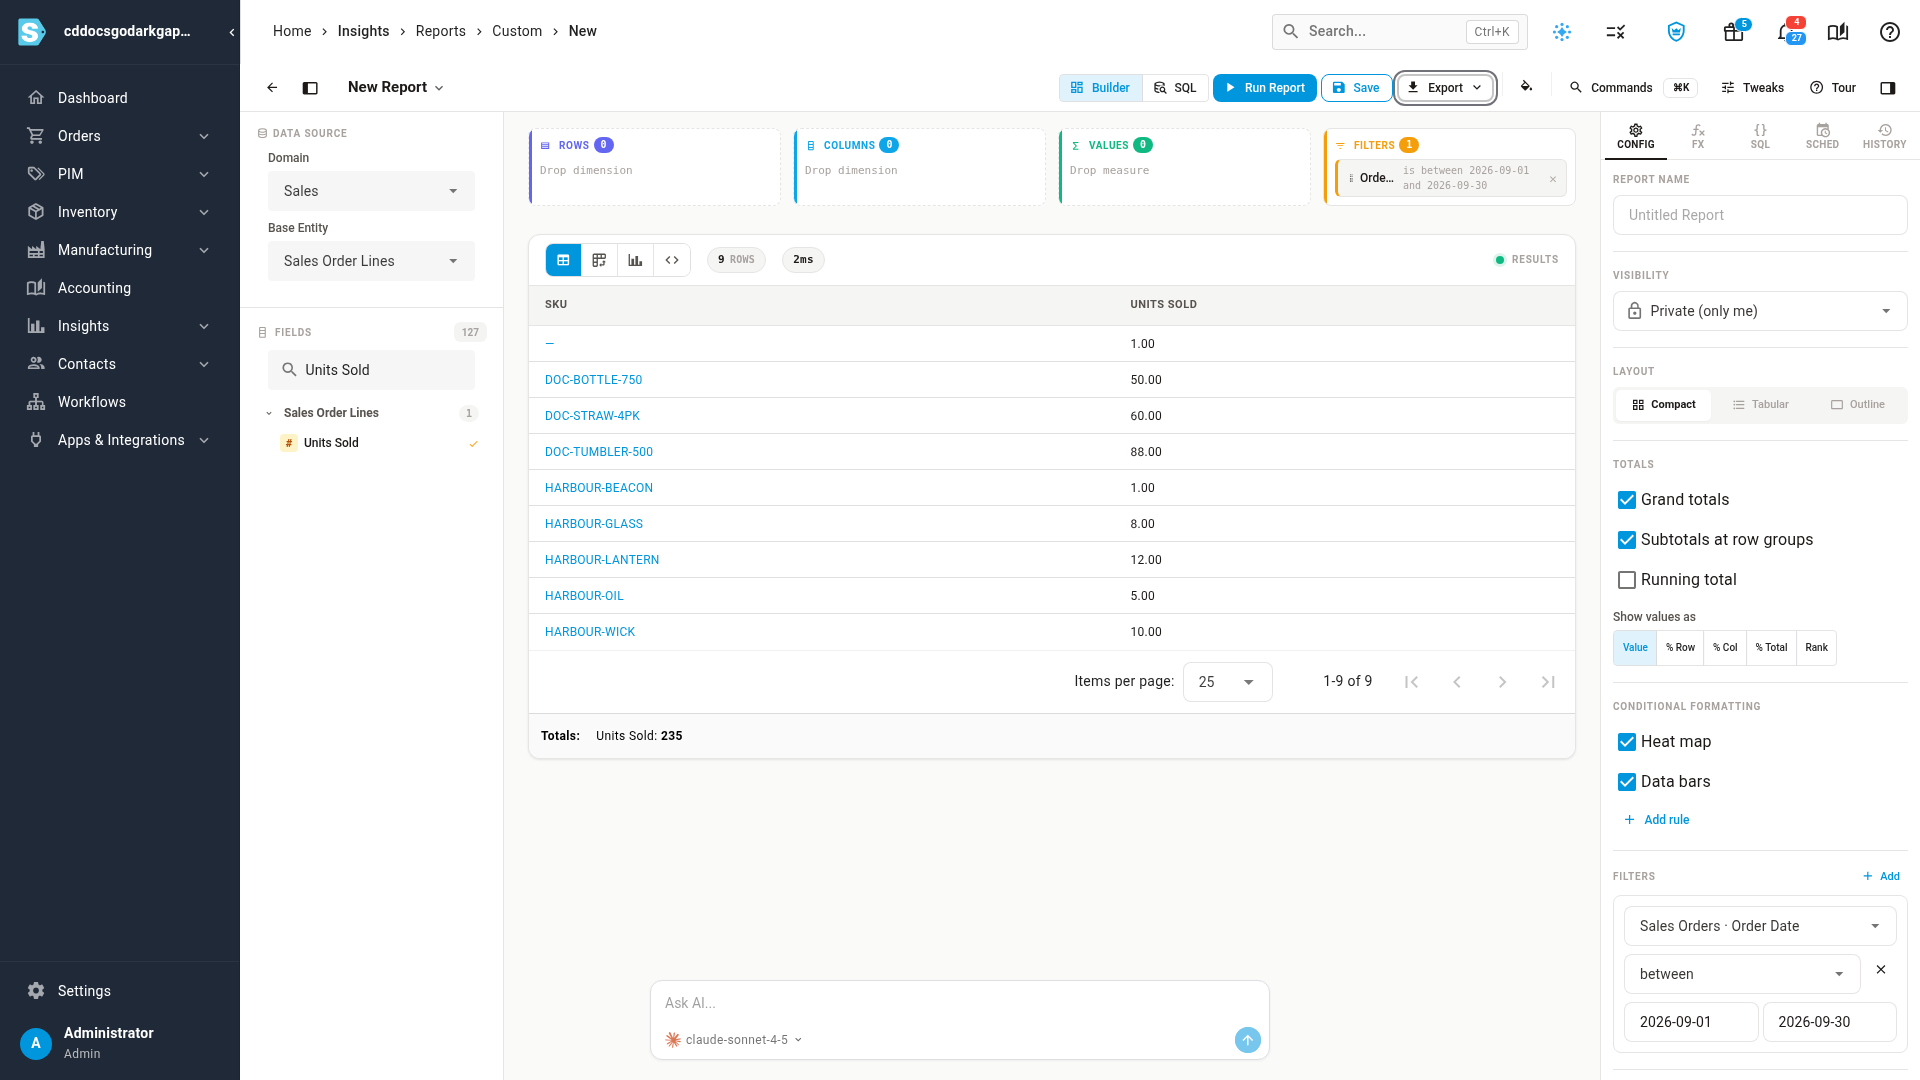Click the Untitled Report name field
Image resolution: width=1920 pixels, height=1080 pixels.
1760,215
